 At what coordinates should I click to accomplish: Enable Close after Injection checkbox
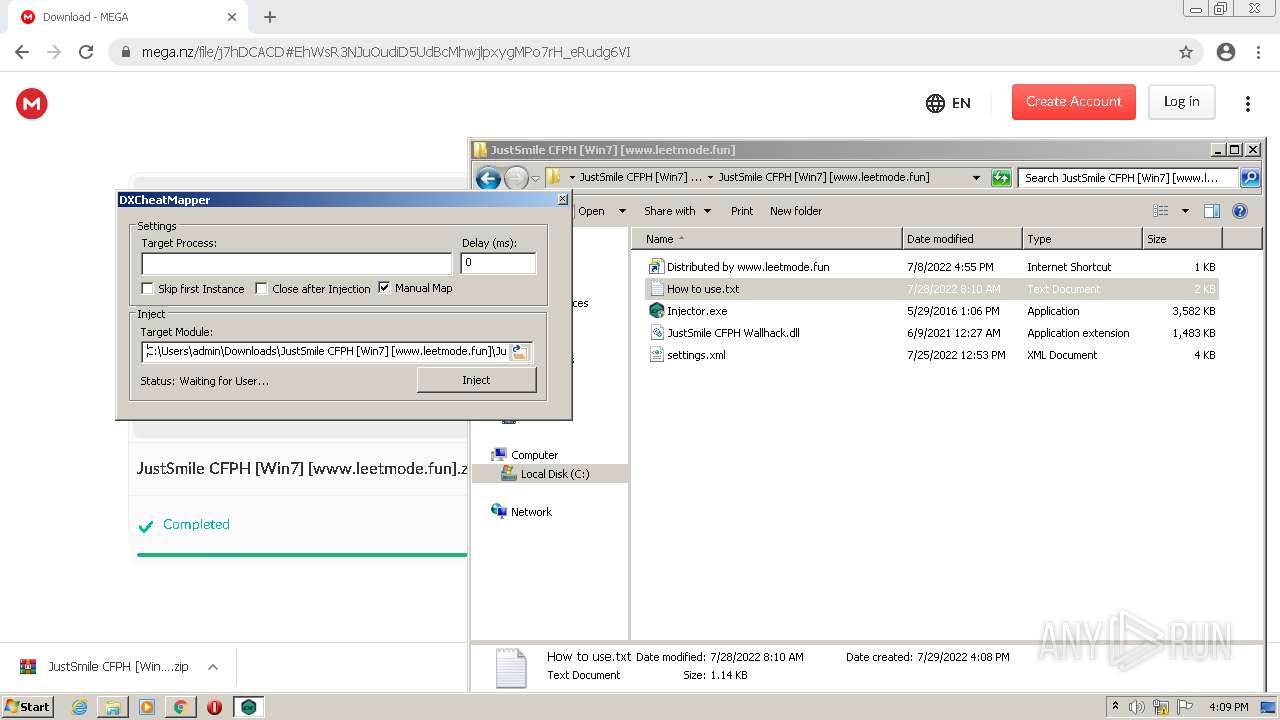point(262,289)
